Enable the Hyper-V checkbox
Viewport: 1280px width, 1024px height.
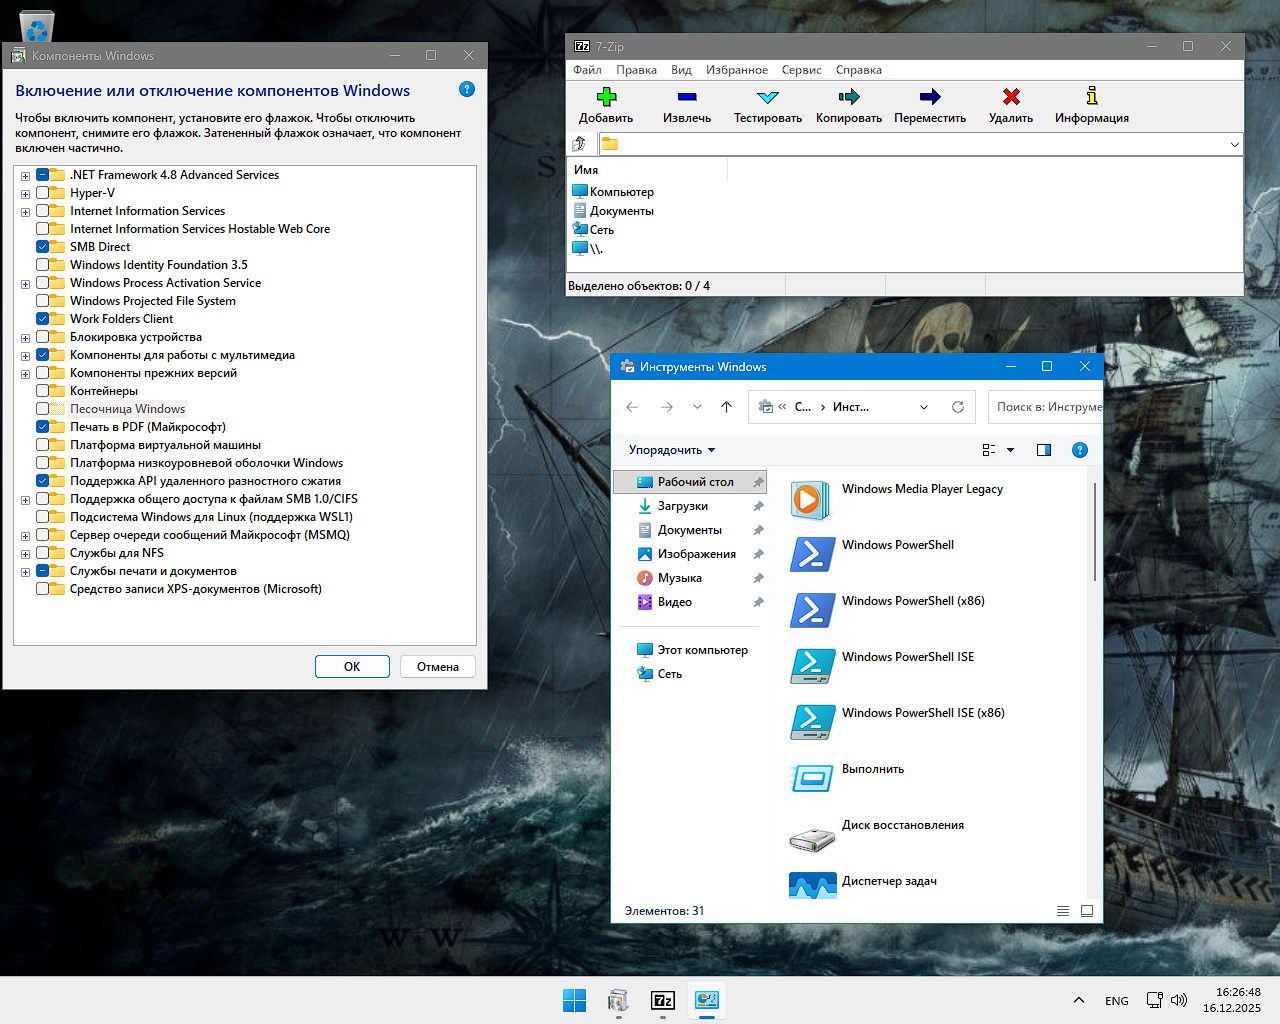coord(43,192)
